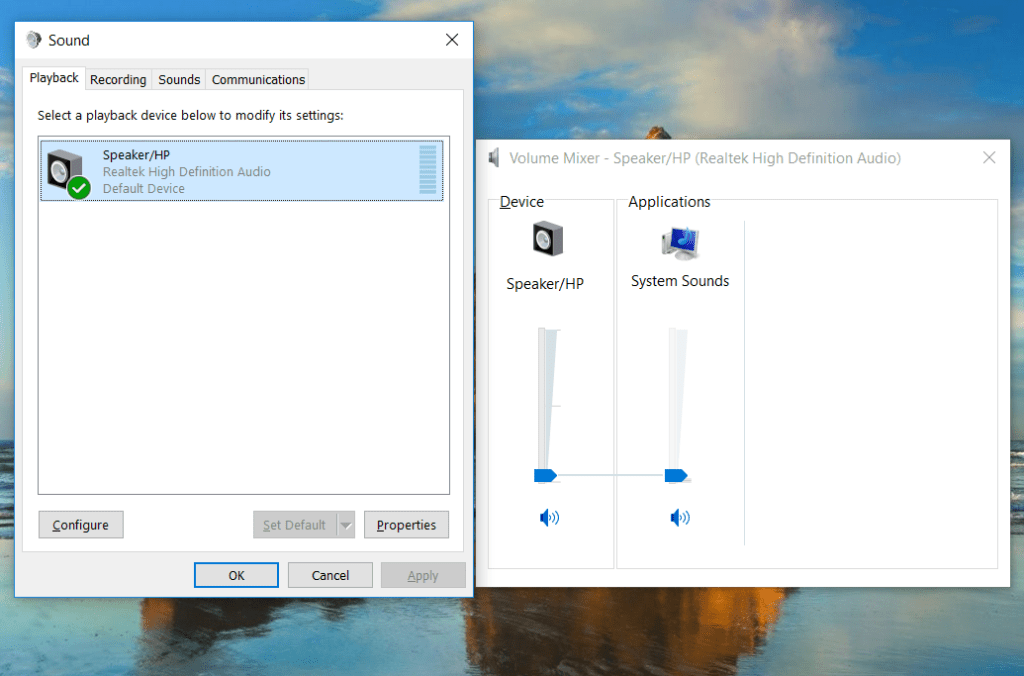Open the Set Default dropdown arrow
Screen dimensions: 1024x676
(x=346, y=524)
